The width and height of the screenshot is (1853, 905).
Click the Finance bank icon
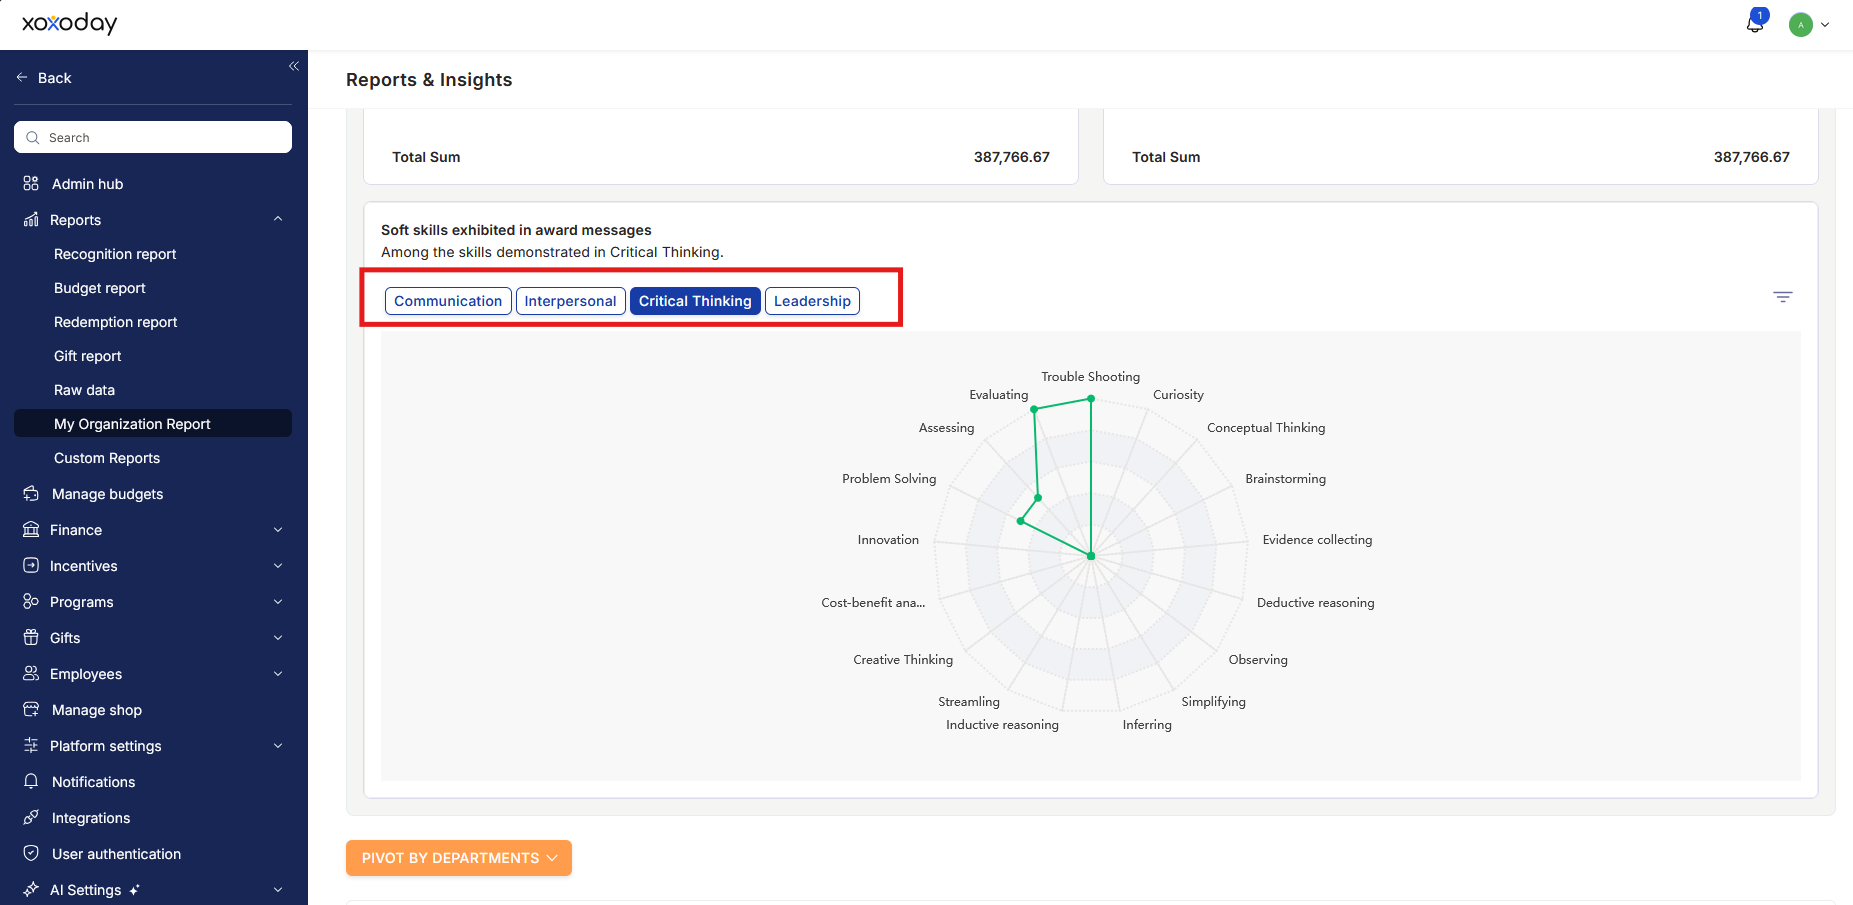[31, 529]
